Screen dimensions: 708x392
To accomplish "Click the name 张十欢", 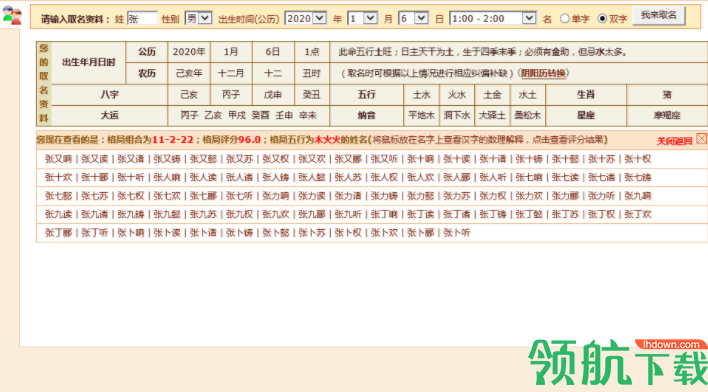I will coord(58,177).
